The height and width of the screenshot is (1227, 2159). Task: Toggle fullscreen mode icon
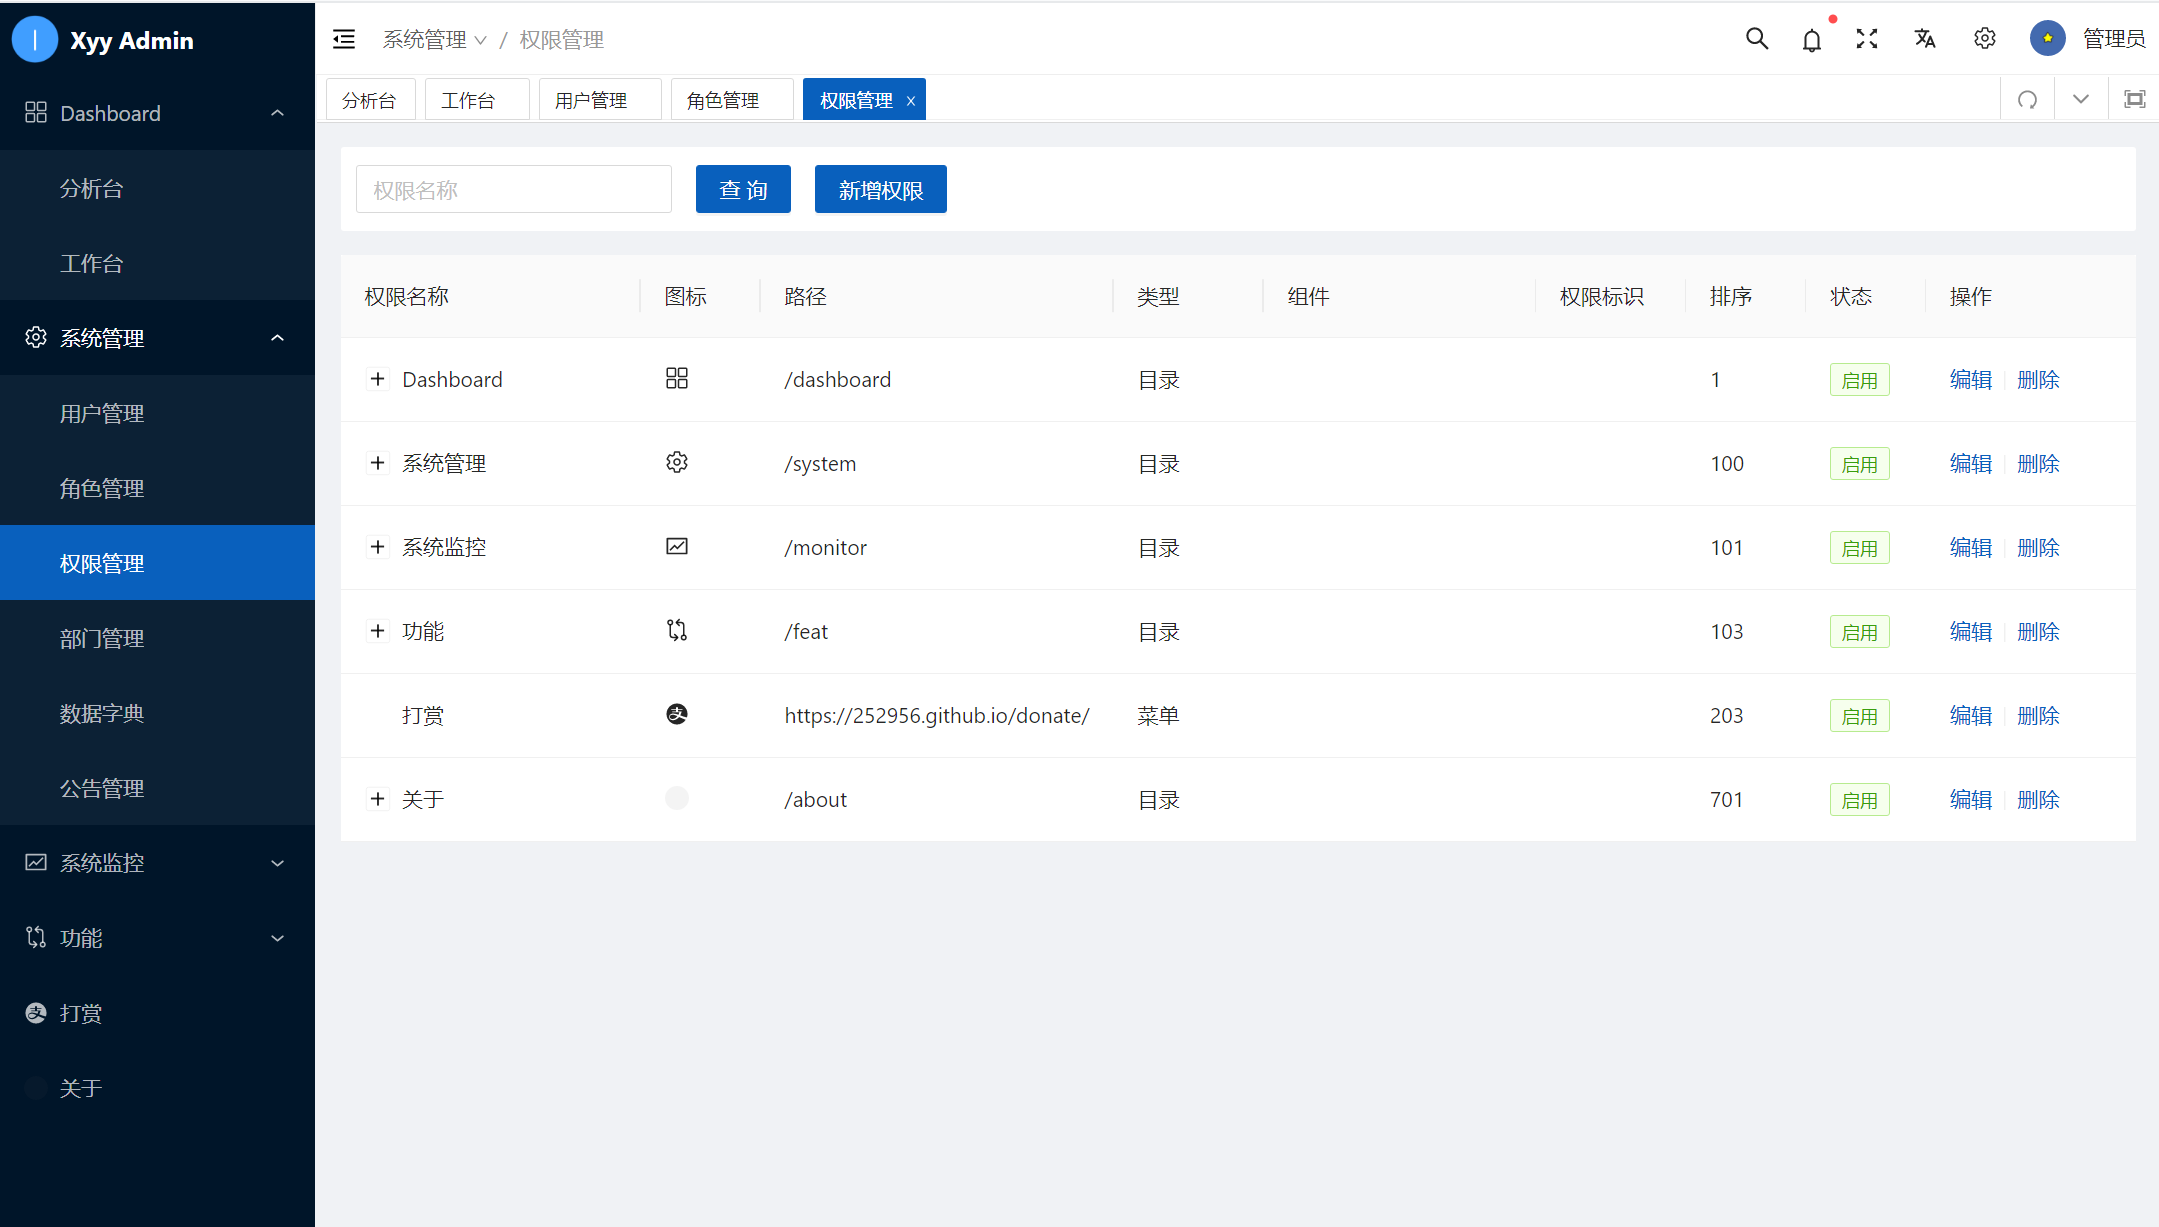point(1867,39)
